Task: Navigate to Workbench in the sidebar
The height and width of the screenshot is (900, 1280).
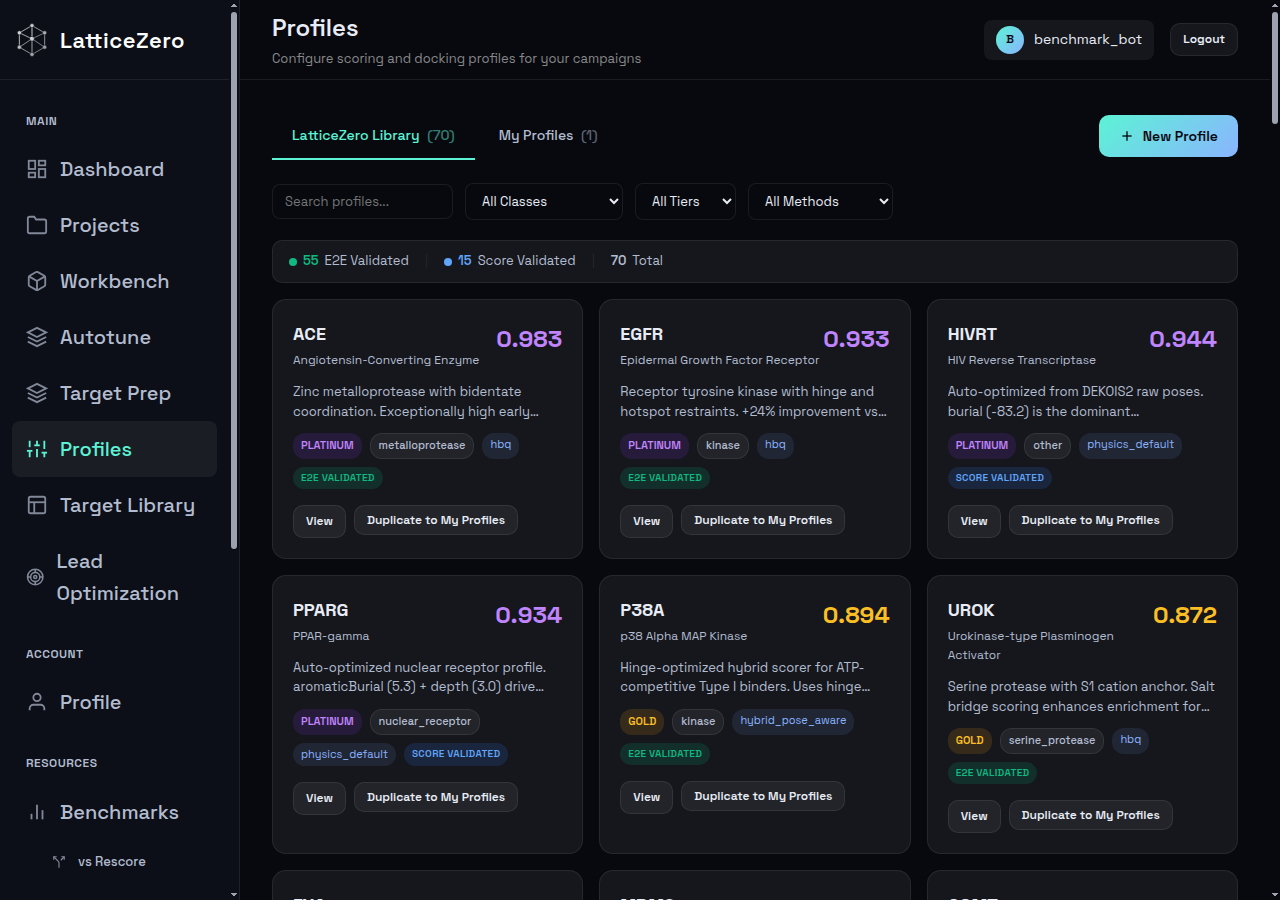Action: [x=114, y=281]
